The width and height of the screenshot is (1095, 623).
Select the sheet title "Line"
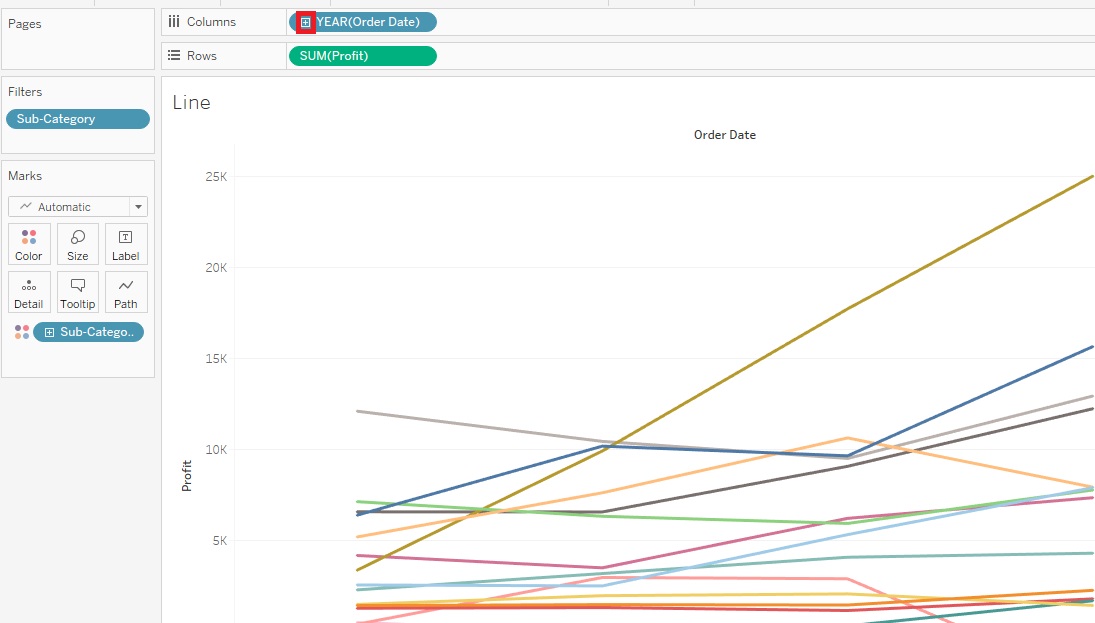(191, 102)
